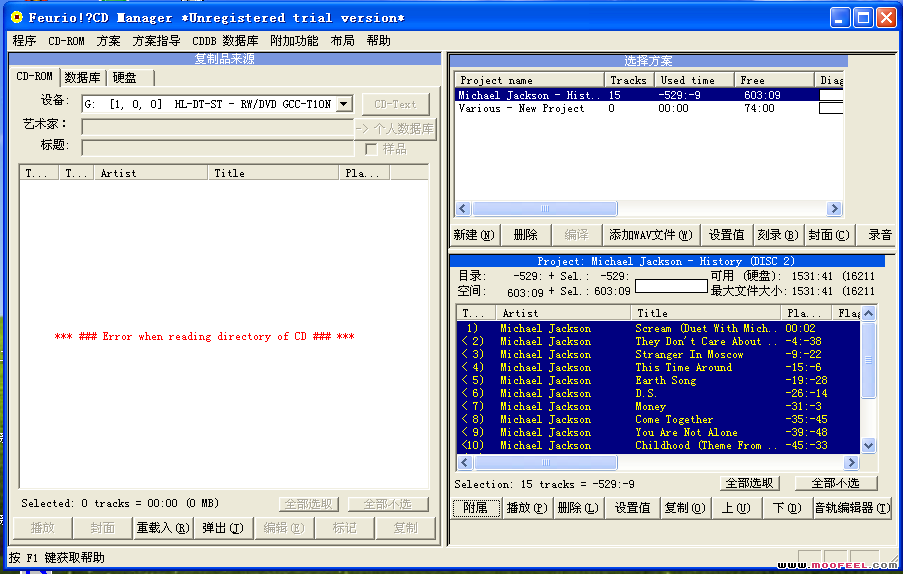
Task: Click project list scroll right arrow
Action: click(834, 208)
